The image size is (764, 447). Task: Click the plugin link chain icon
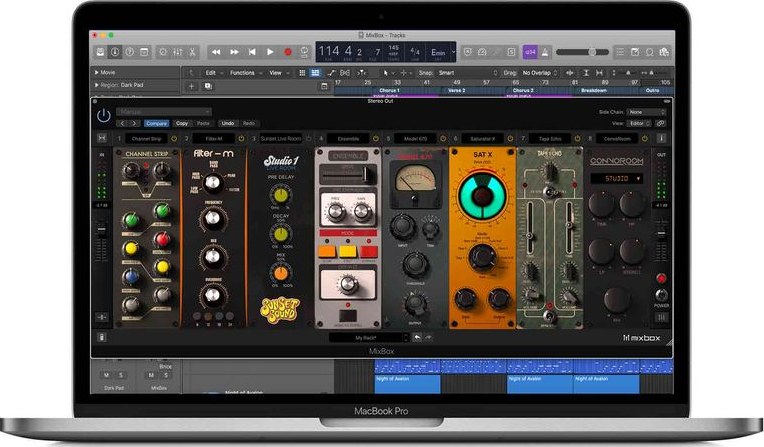click(660, 123)
